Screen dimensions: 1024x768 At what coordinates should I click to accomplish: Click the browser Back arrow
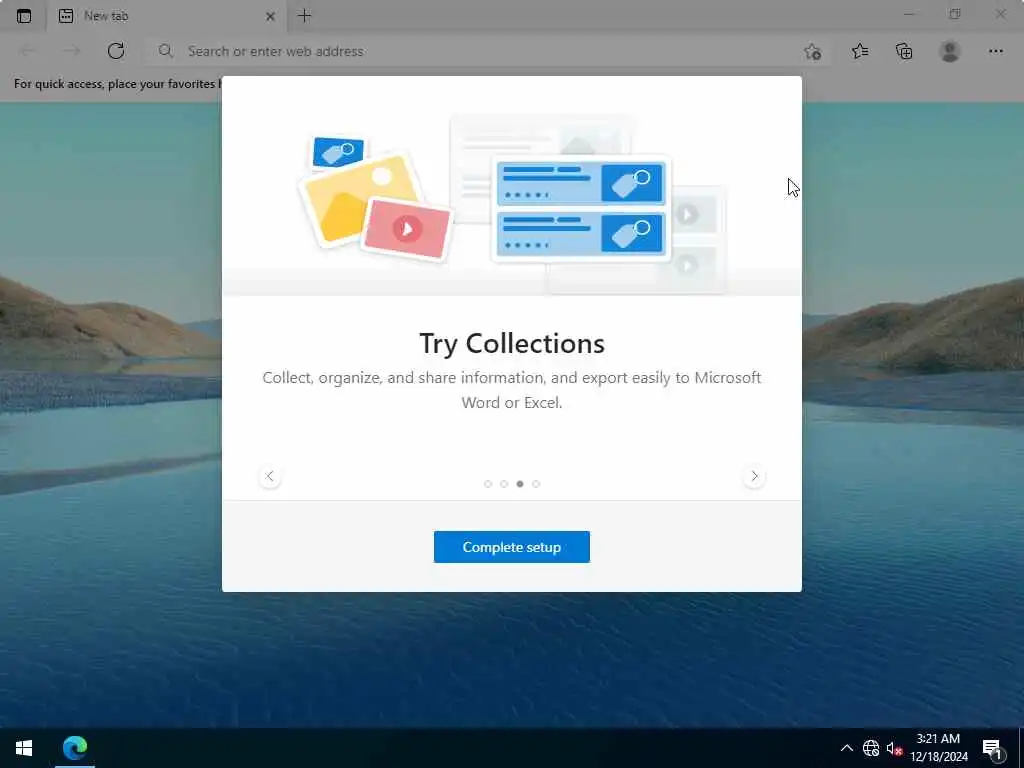coord(27,51)
